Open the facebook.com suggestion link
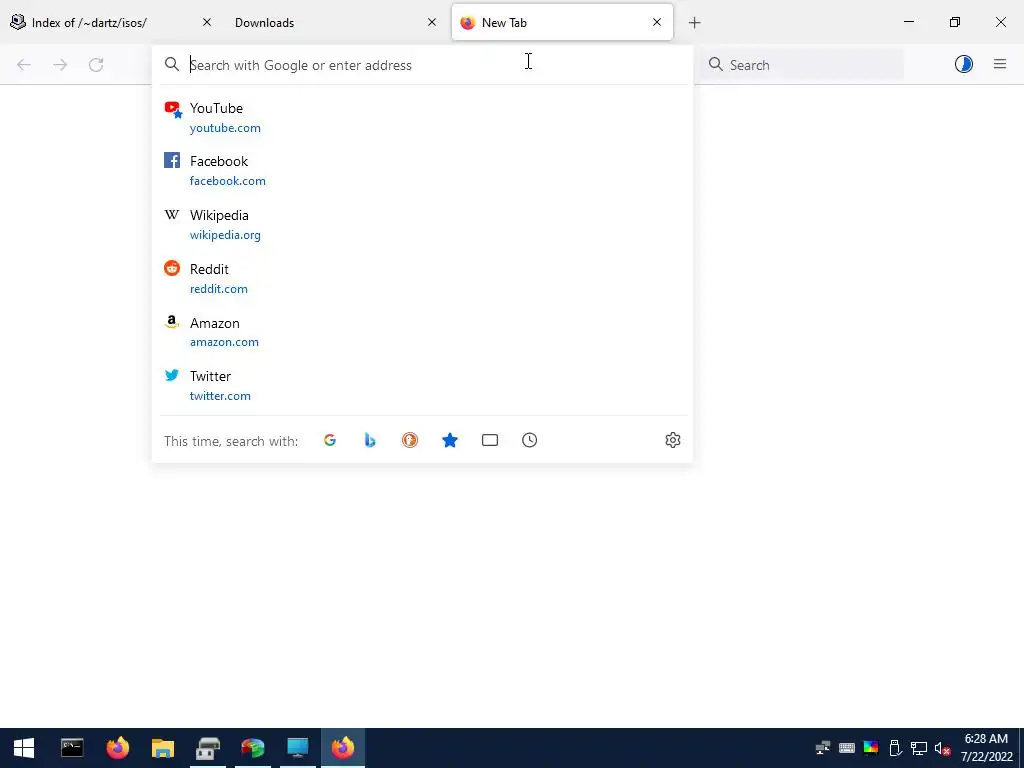This screenshot has height=768, width=1024. tap(228, 181)
